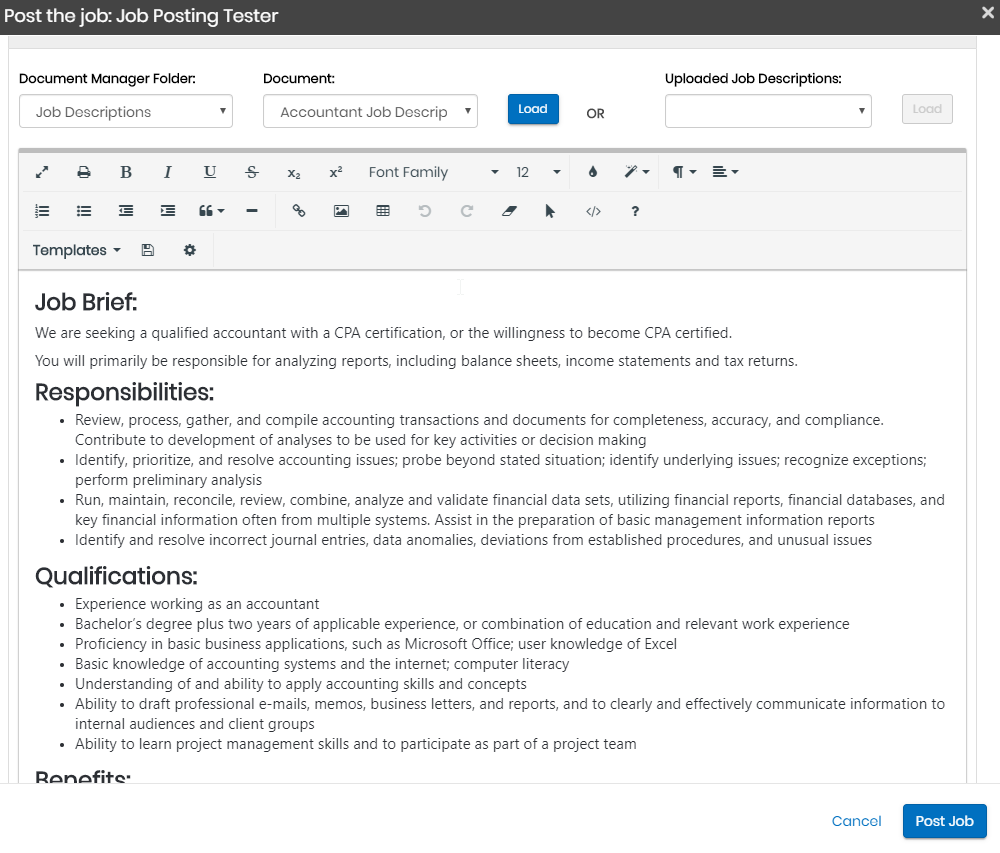Image resolution: width=1000 pixels, height=853 pixels.
Task: Click the Cancel link
Action: click(x=856, y=821)
